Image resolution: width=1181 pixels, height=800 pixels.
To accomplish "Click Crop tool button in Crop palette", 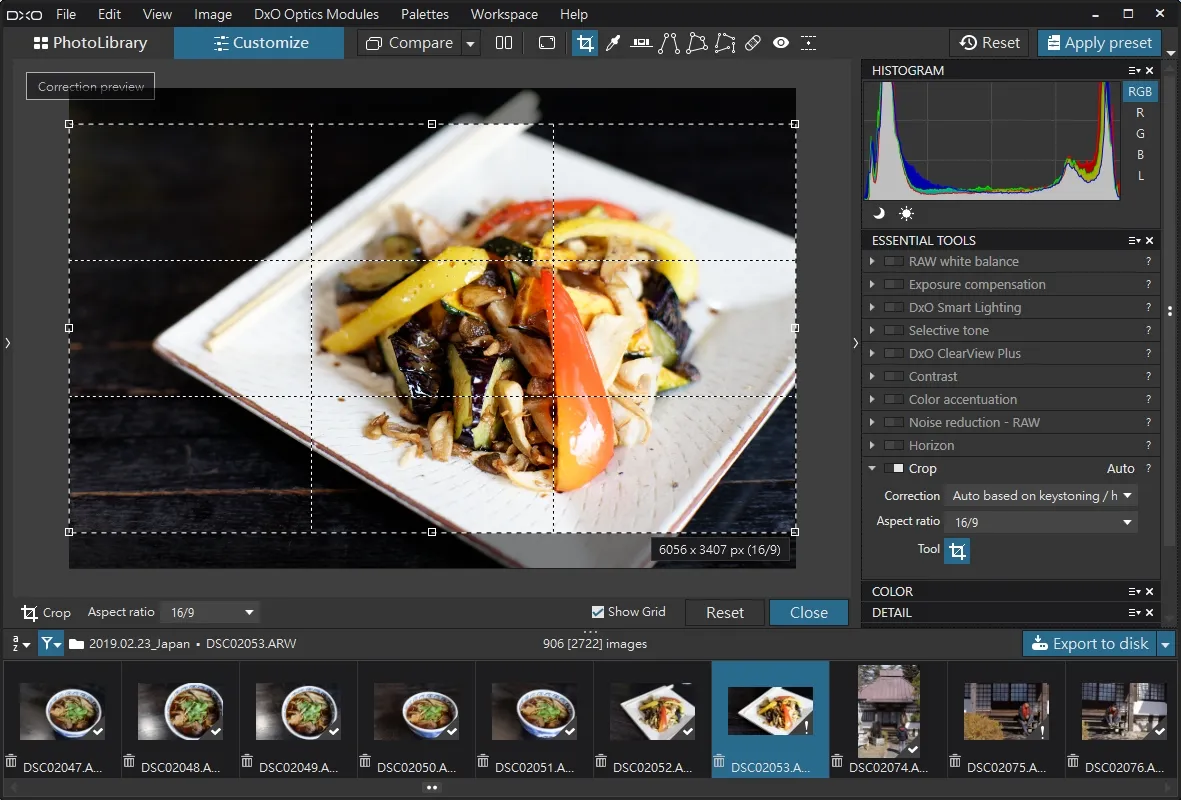I will click(957, 551).
